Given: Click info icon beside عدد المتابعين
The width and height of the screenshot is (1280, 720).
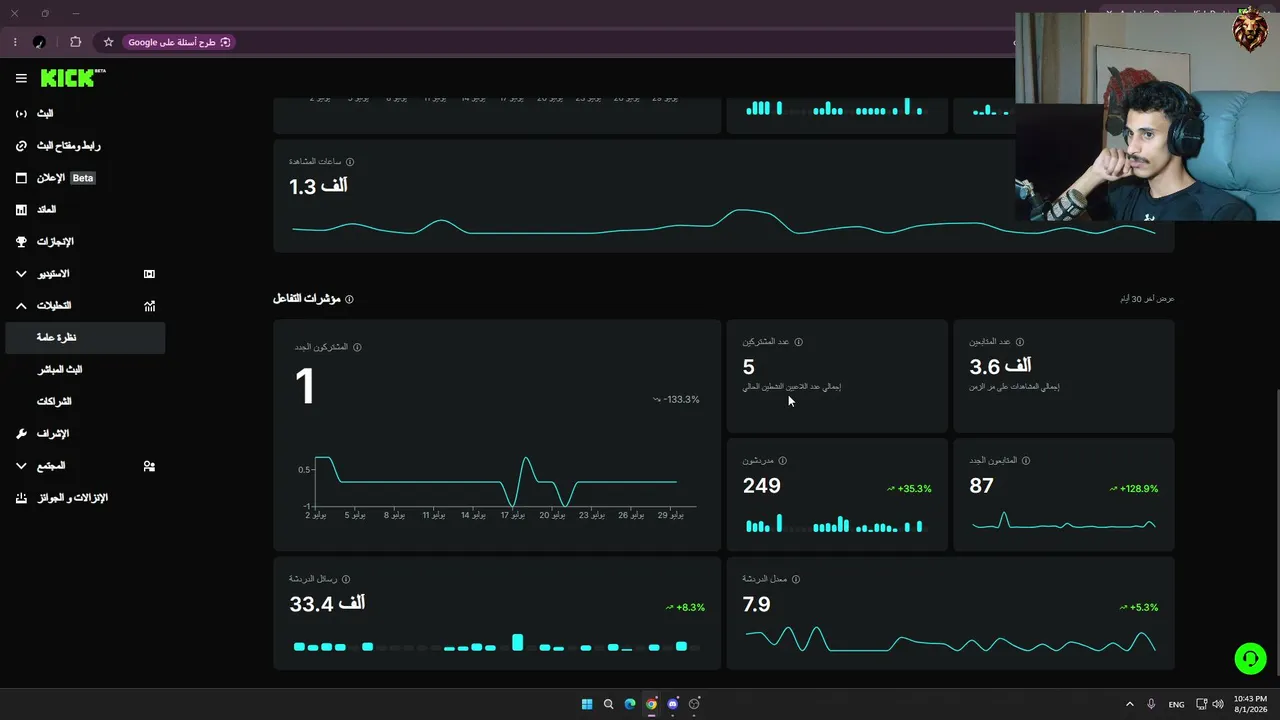Looking at the screenshot, I should coord(1020,342).
